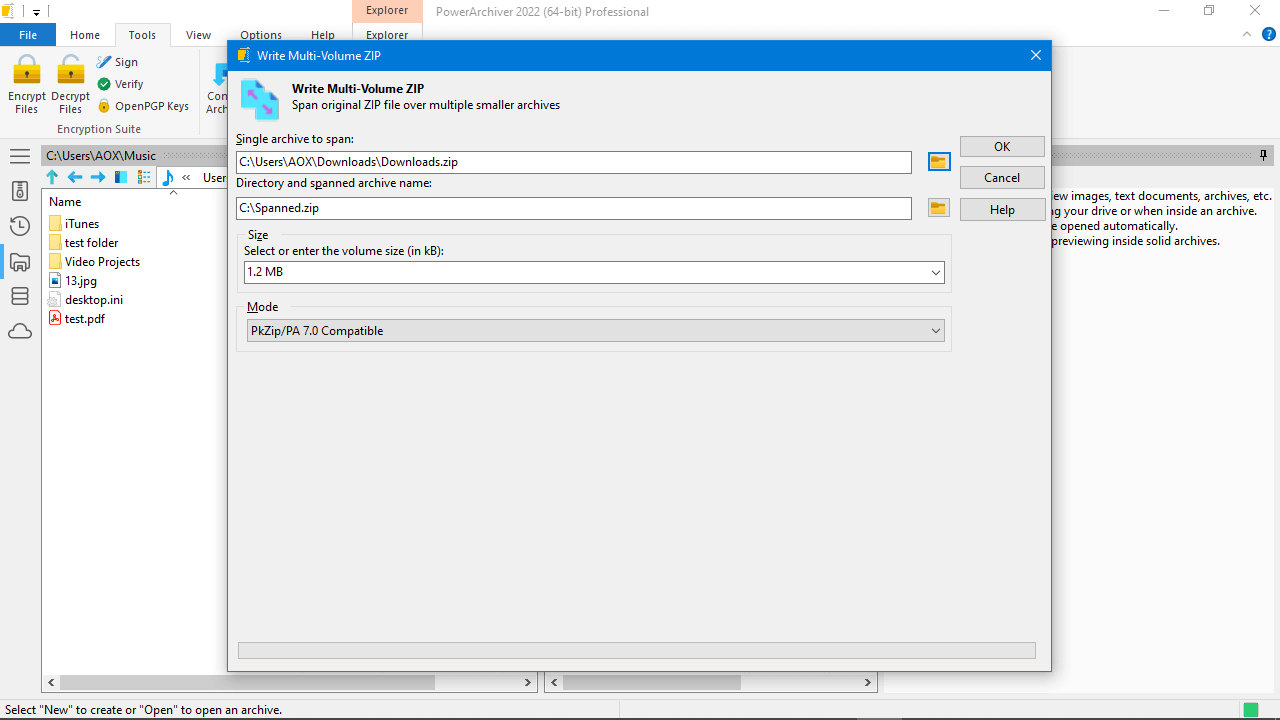Open the Options menu
The width and height of the screenshot is (1280, 720).
pyautogui.click(x=260, y=35)
